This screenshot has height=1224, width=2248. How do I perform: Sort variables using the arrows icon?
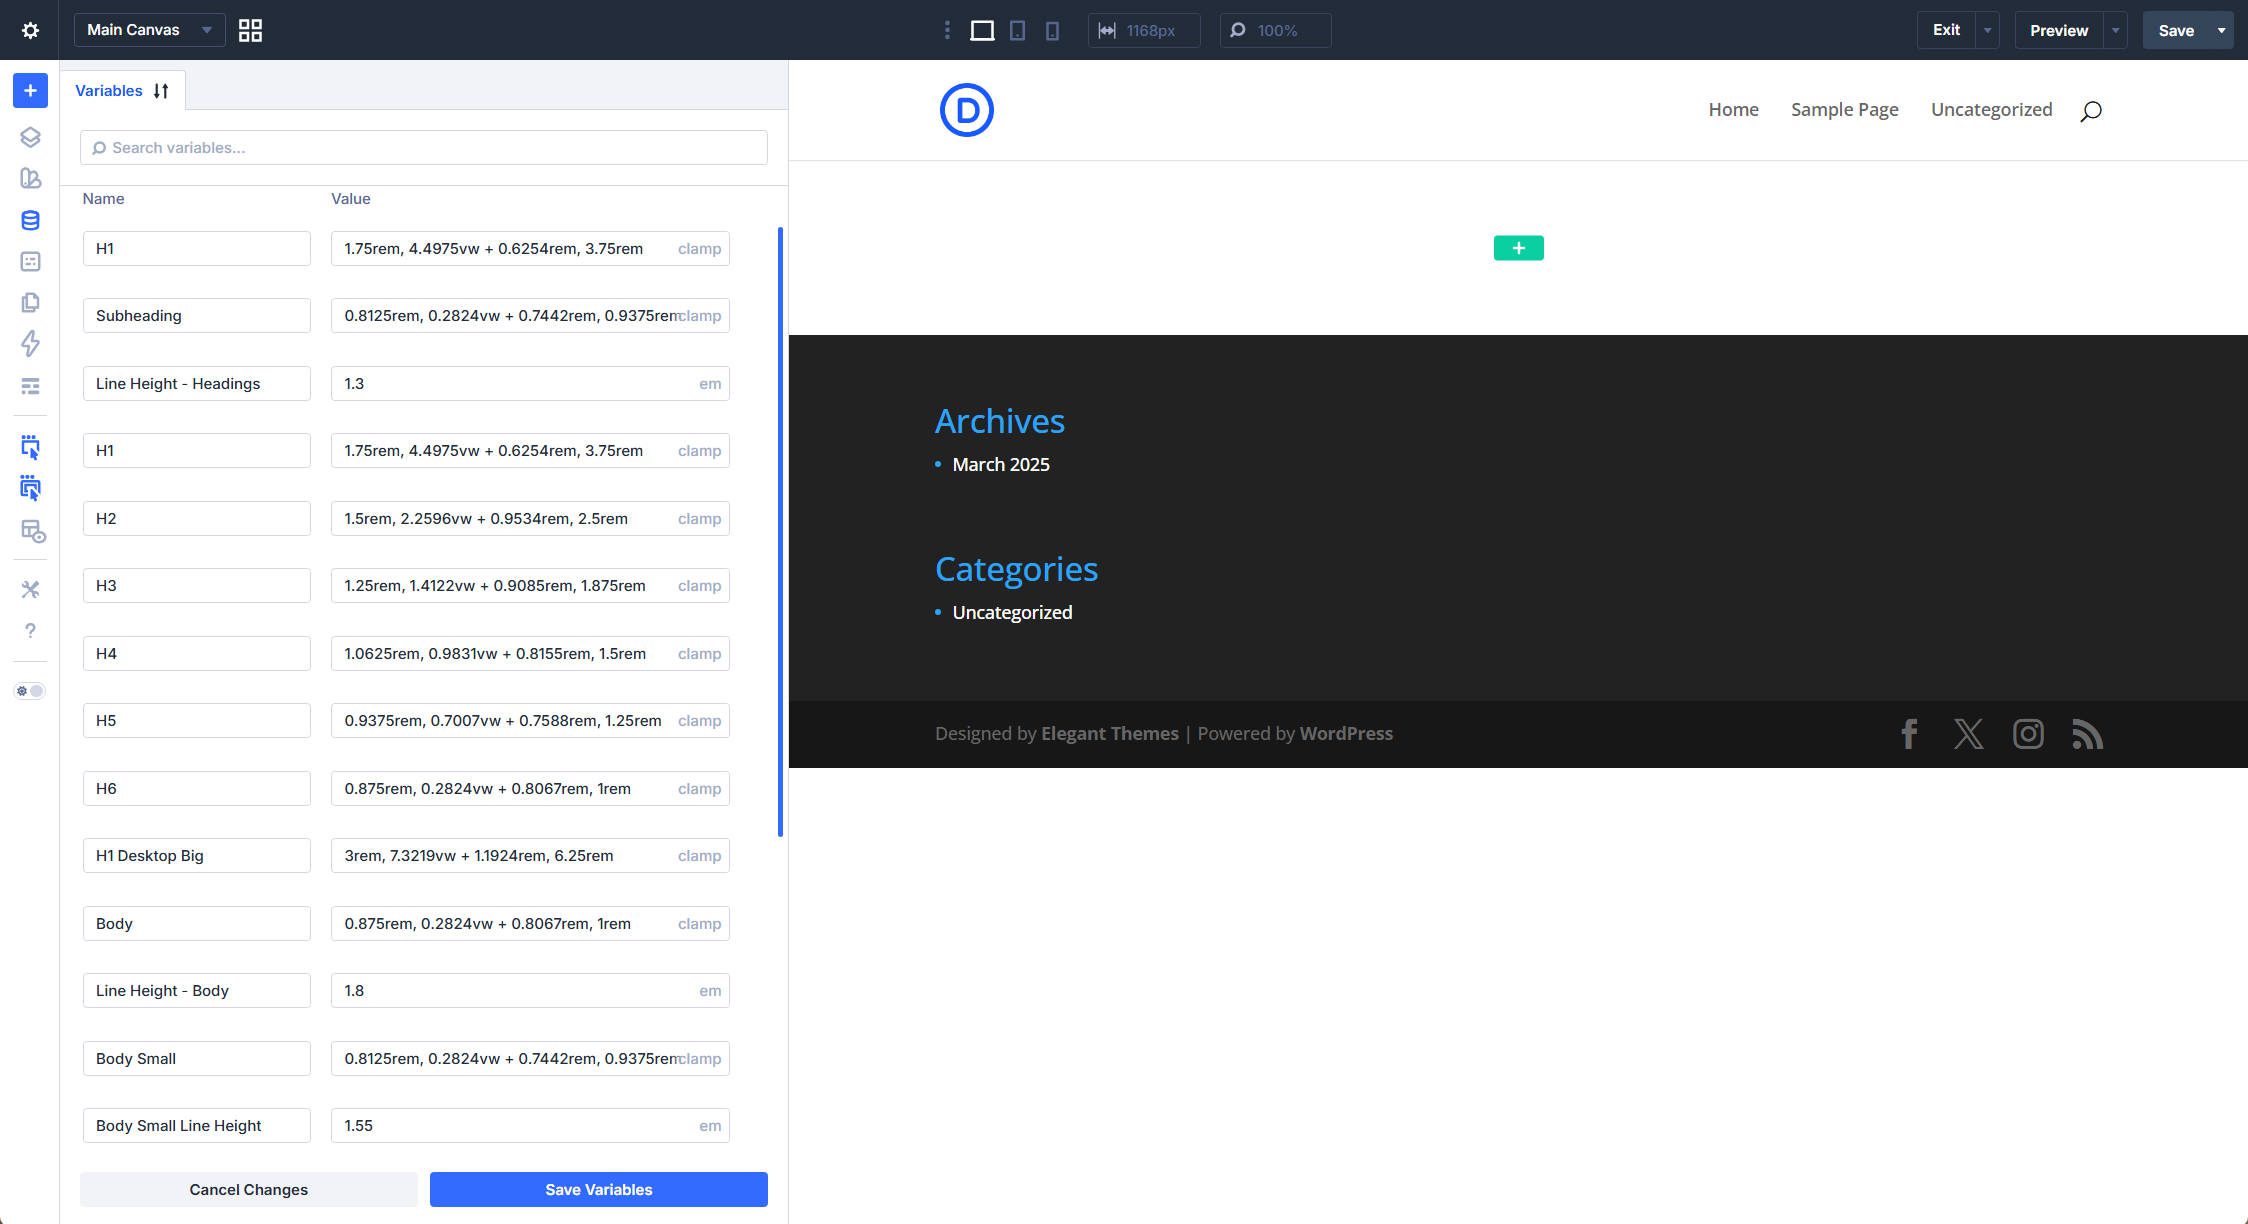coord(161,91)
